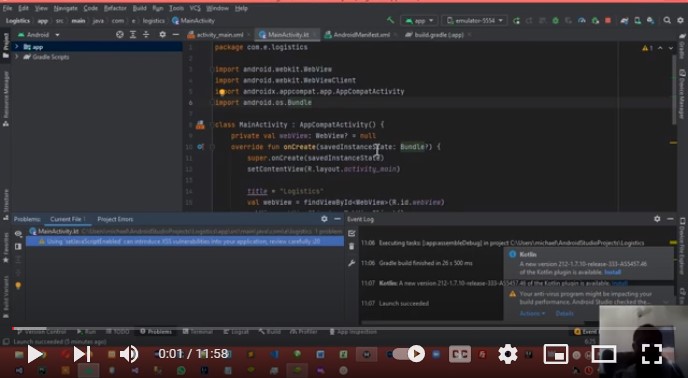Play the video with the play button
The image size is (688, 378).
coord(35,354)
